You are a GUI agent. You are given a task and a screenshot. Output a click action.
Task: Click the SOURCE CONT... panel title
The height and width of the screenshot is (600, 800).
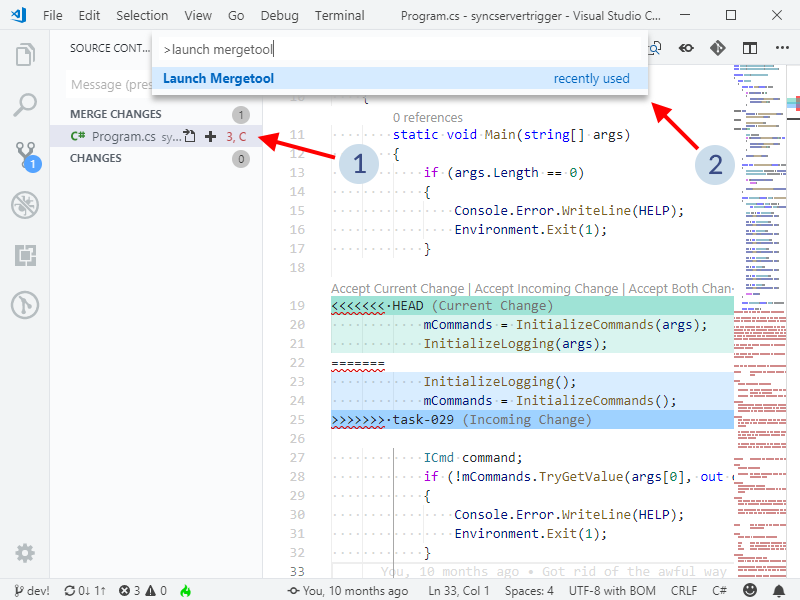pyautogui.click(x=110, y=48)
